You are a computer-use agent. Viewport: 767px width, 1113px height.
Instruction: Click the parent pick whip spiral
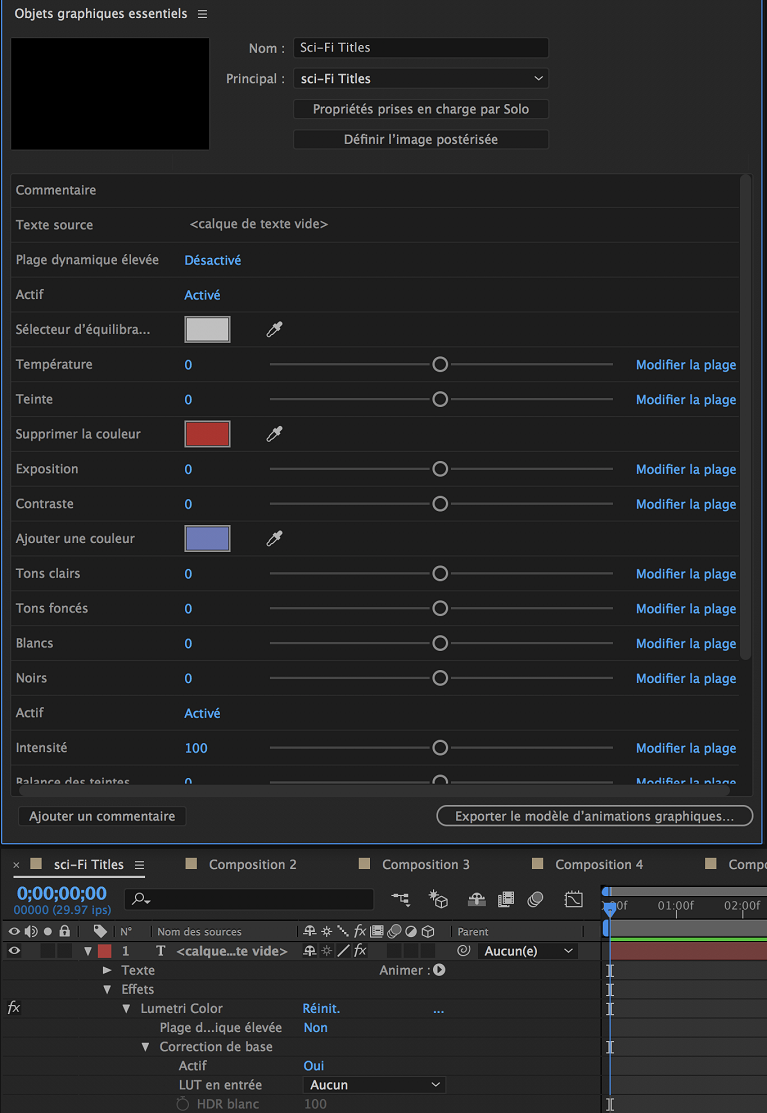coord(464,950)
